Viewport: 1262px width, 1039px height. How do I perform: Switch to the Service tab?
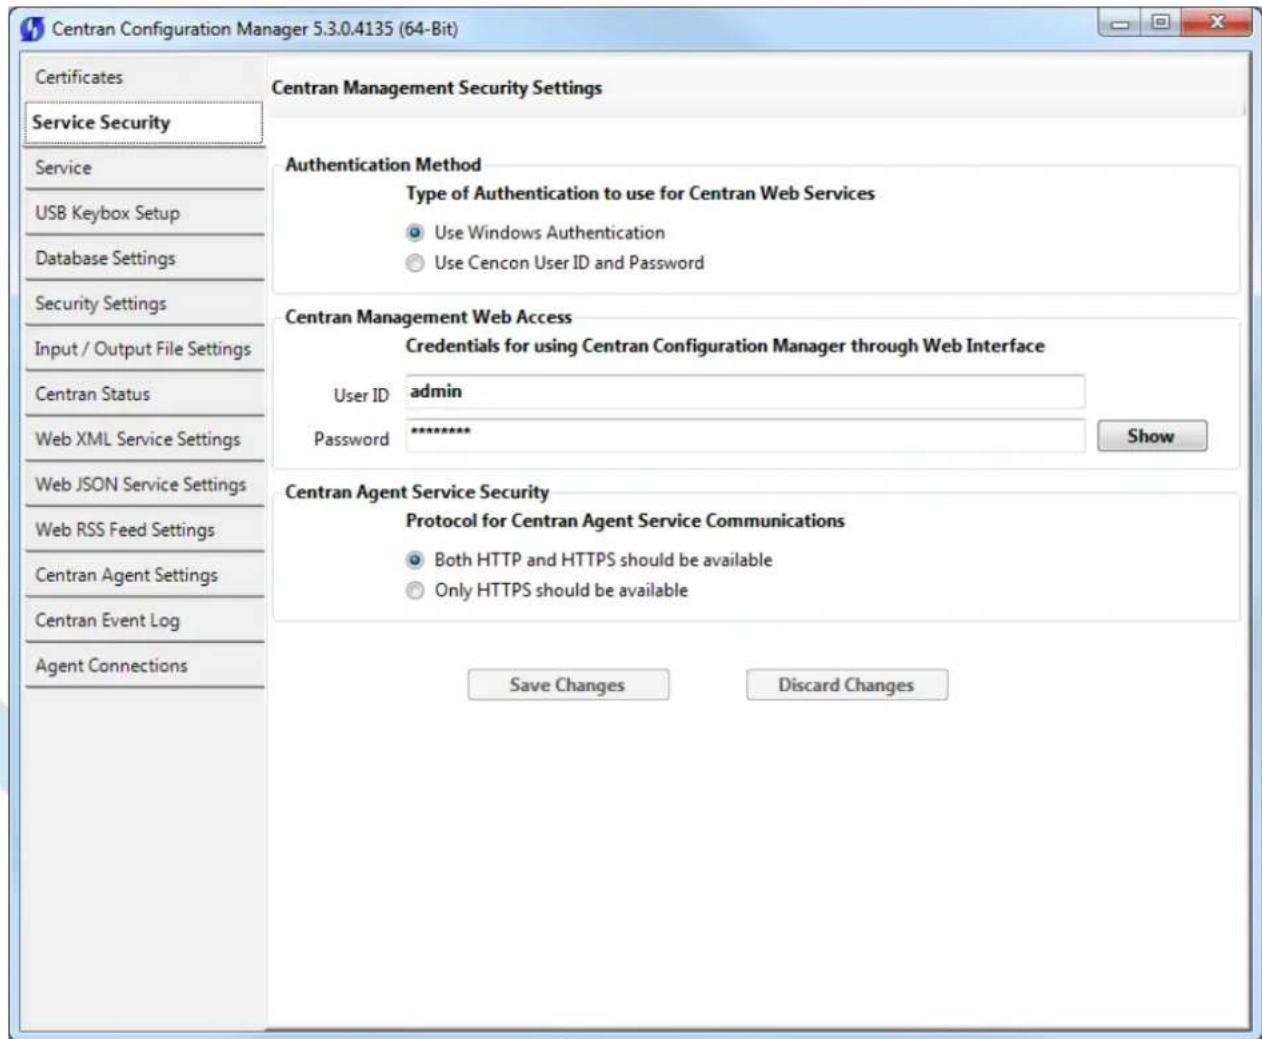coord(144,168)
